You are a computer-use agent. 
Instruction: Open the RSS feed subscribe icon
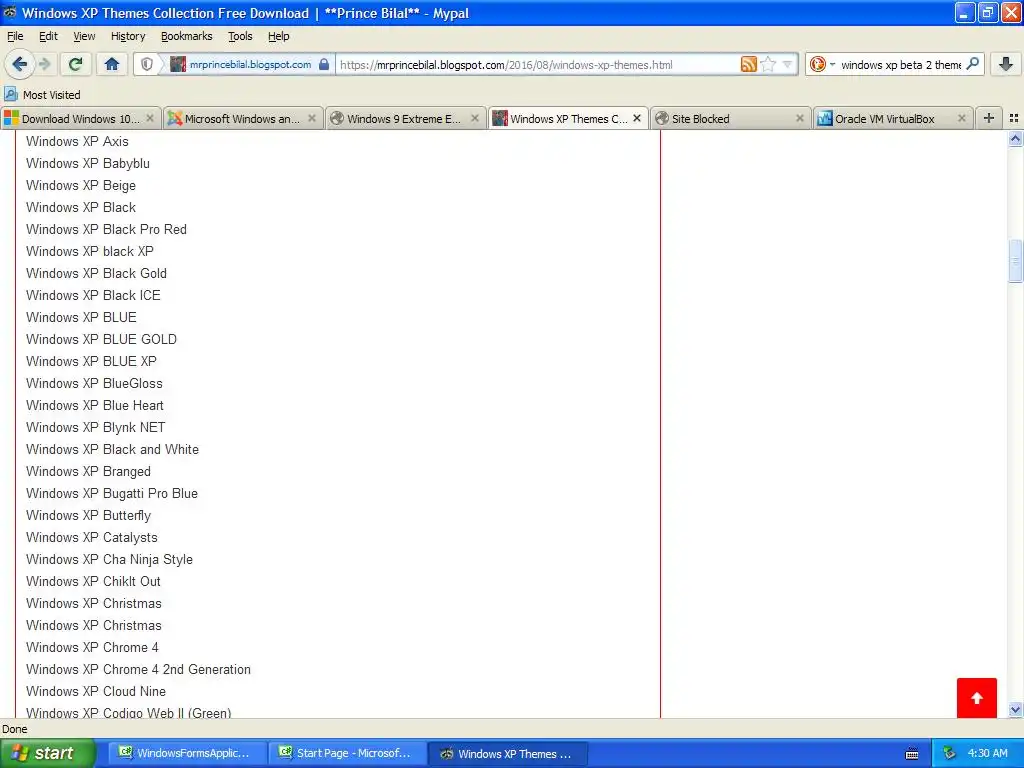click(748, 64)
